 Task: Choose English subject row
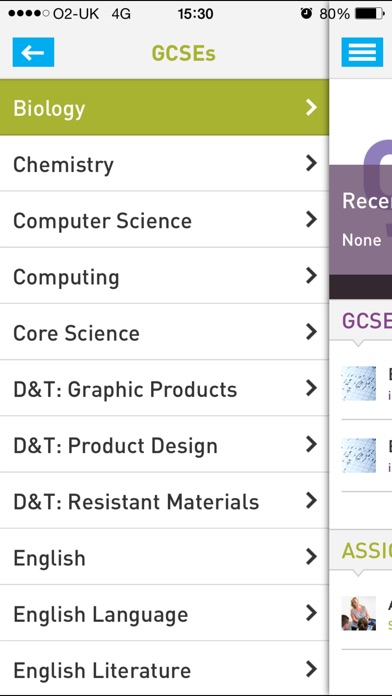coord(164,557)
